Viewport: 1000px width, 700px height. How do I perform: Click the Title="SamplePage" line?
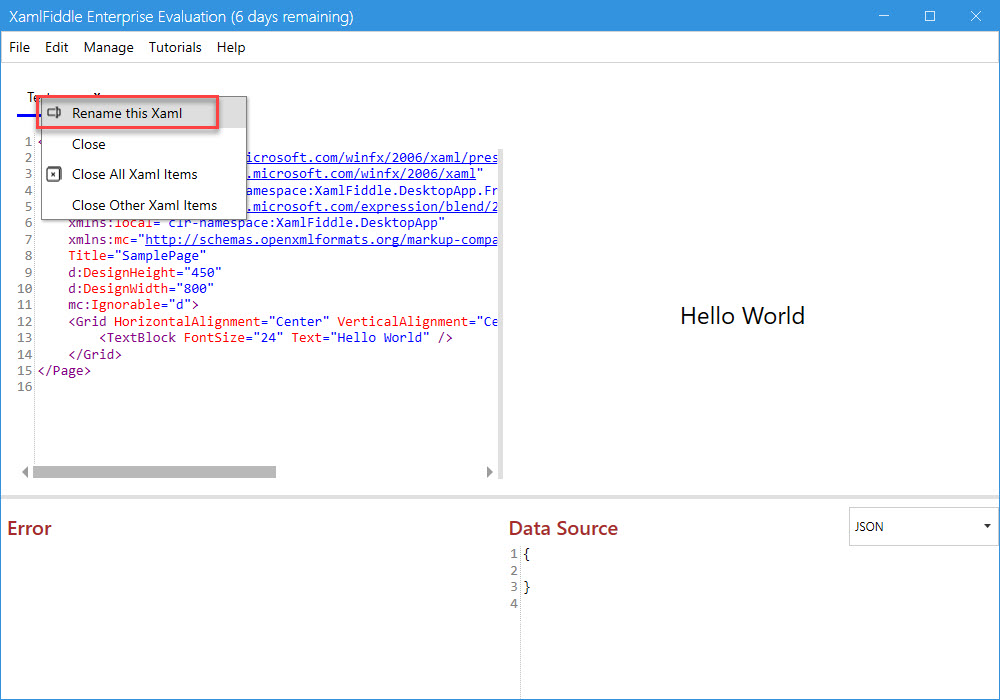137,256
